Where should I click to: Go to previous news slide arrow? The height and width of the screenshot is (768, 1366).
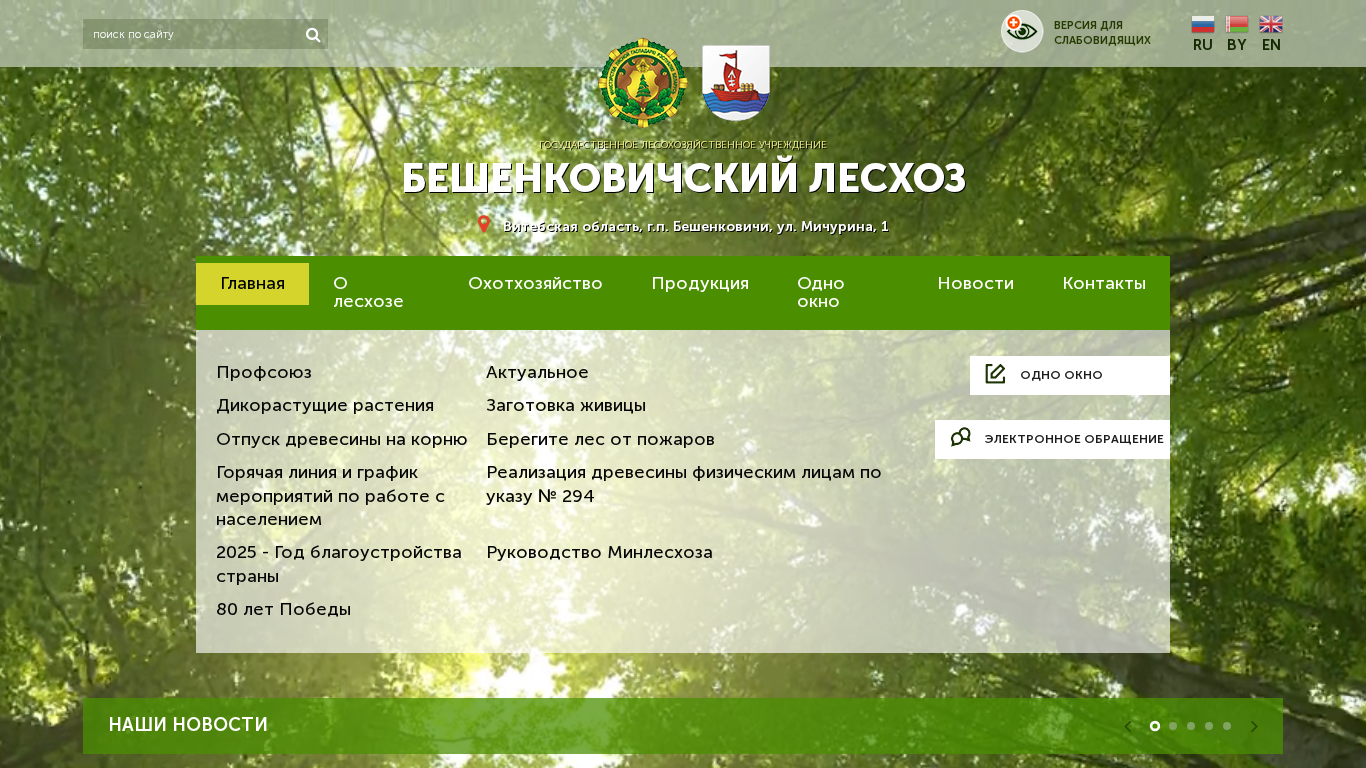point(1128,726)
